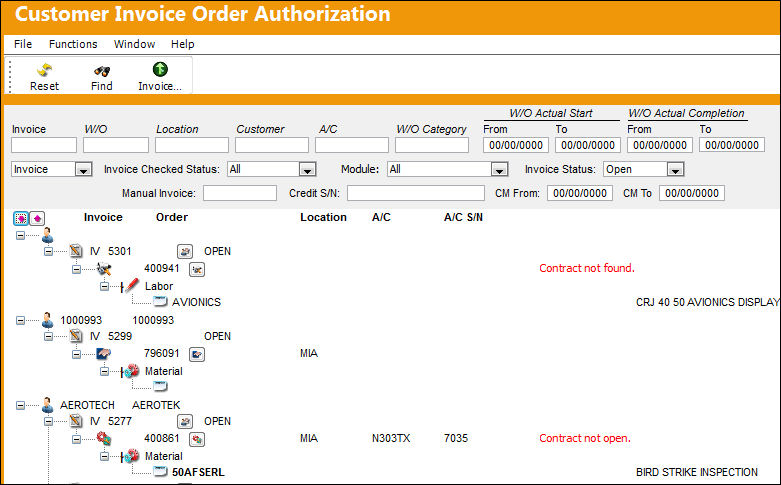The image size is (781, 485).
Task: Click the Material gear icon under order 400861
Action: pos(131,456)
